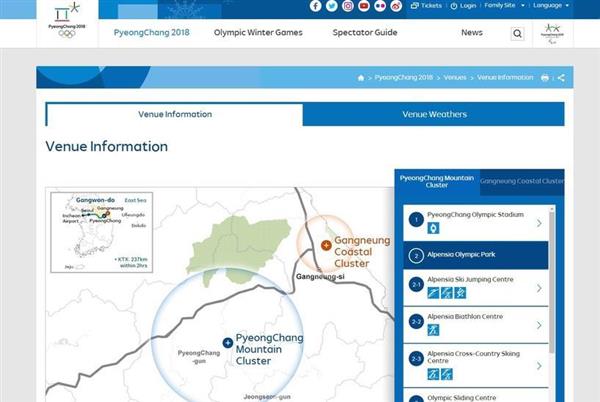Open the News menu
The width and height of the screenshot is (600, 402).
(471, 33)
